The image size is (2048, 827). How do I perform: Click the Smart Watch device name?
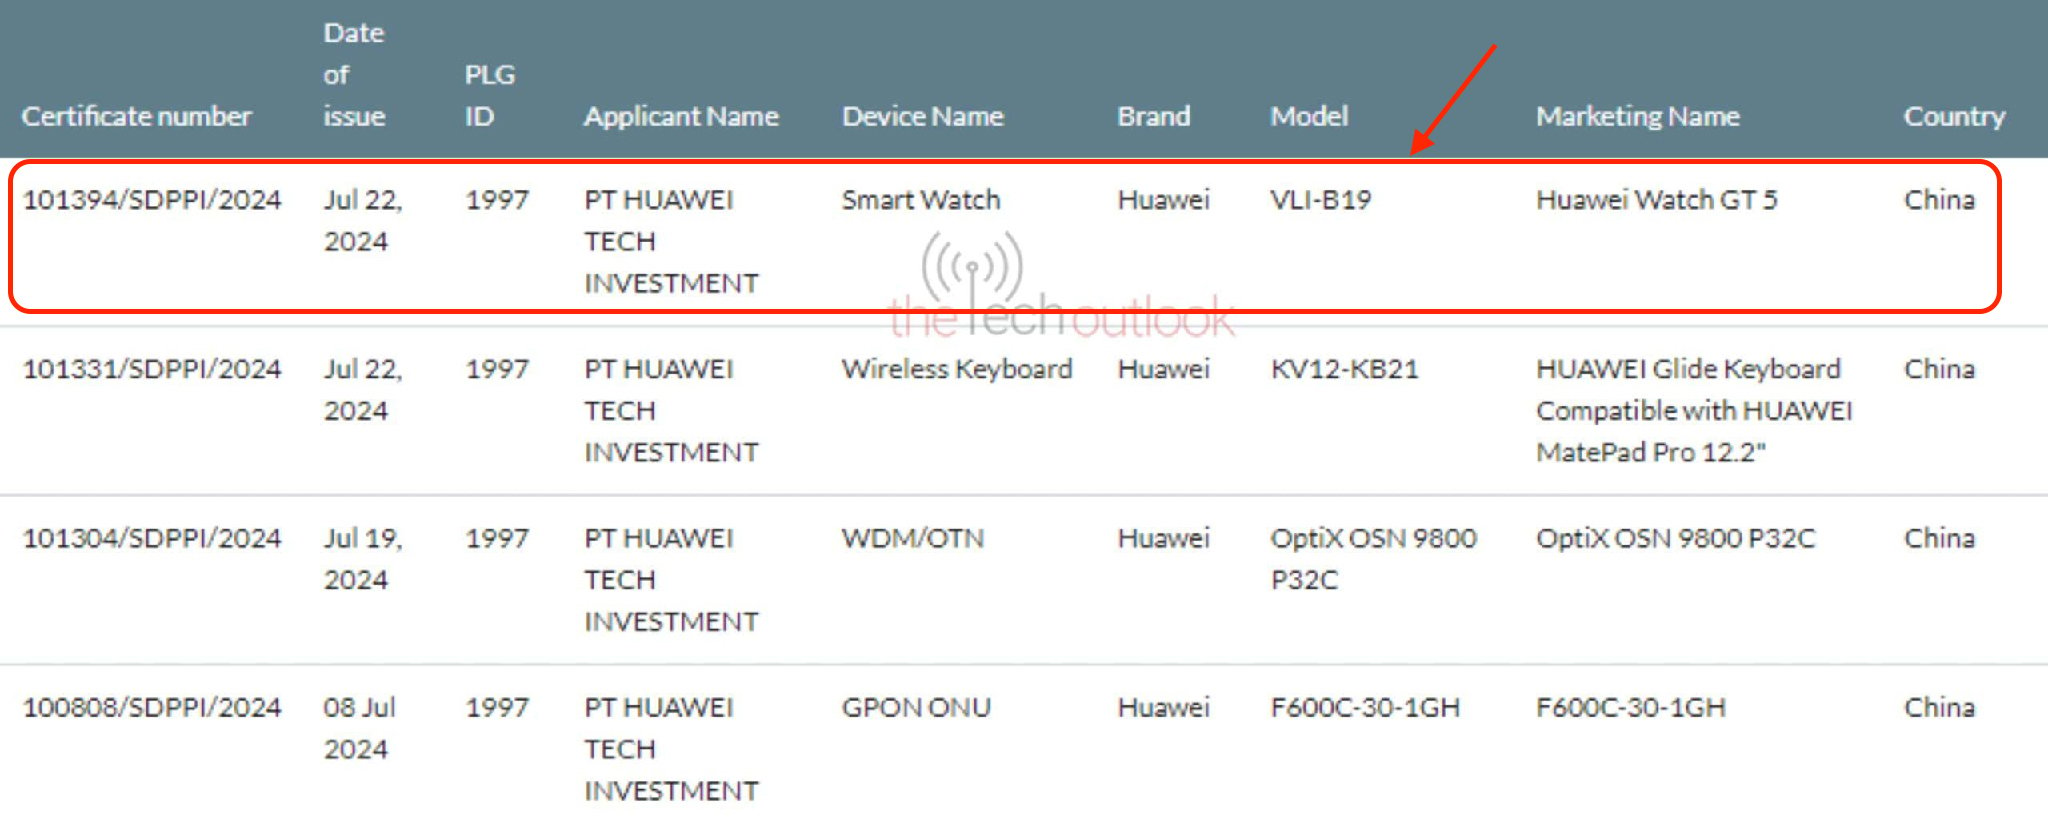pyautogui.click(x=920, y=200)
